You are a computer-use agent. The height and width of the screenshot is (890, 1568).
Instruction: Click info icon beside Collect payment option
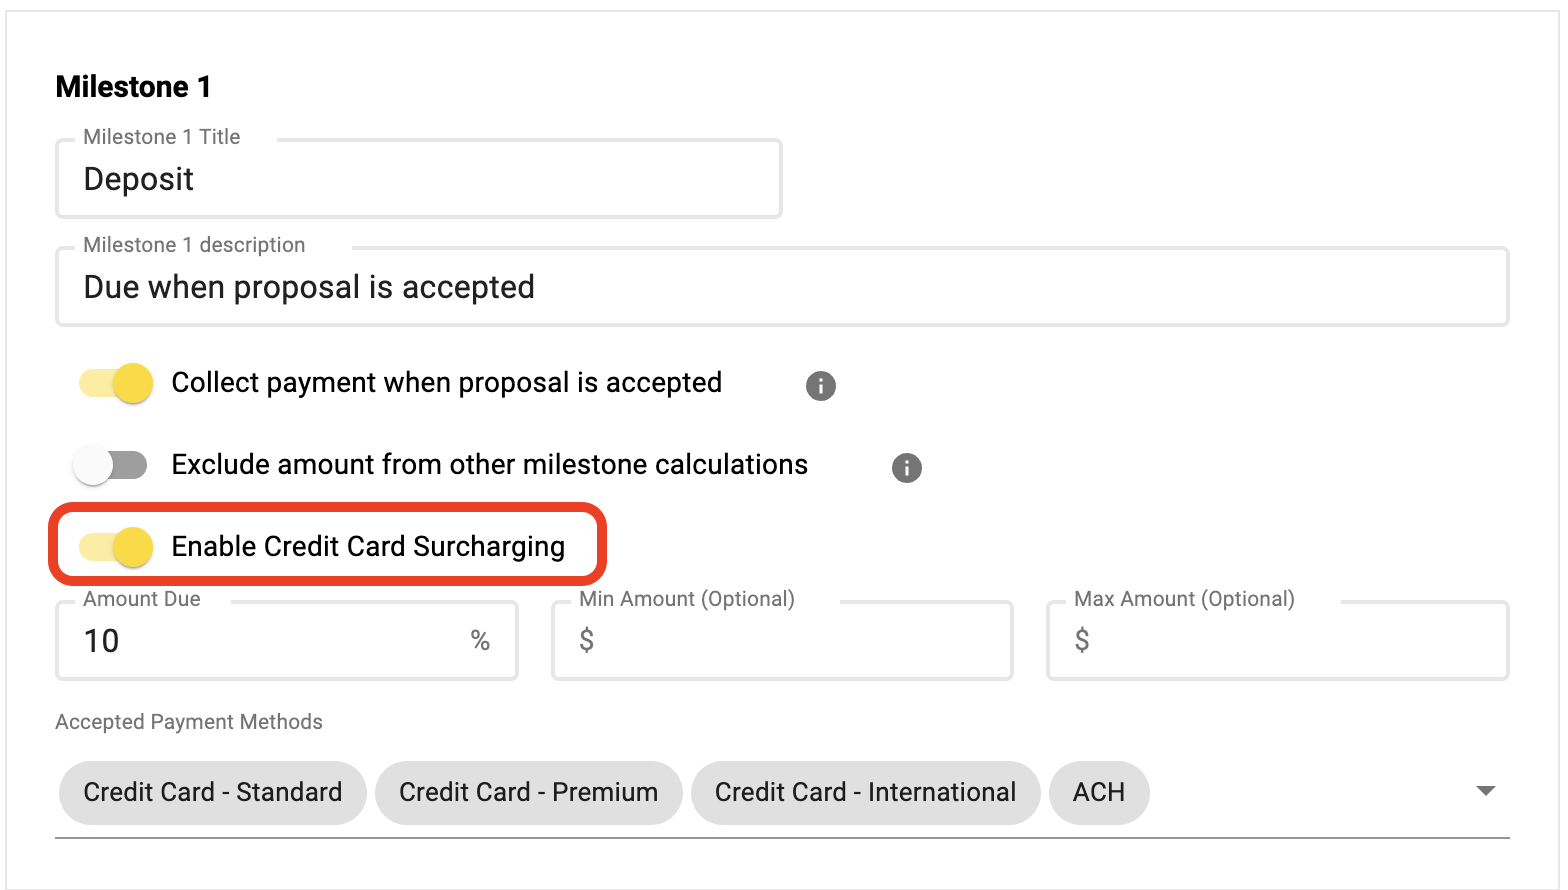coord(821,385)
